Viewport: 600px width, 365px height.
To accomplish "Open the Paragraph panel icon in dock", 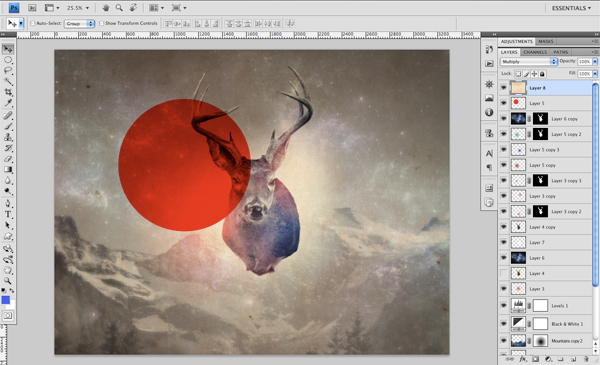I will (489, 167).
